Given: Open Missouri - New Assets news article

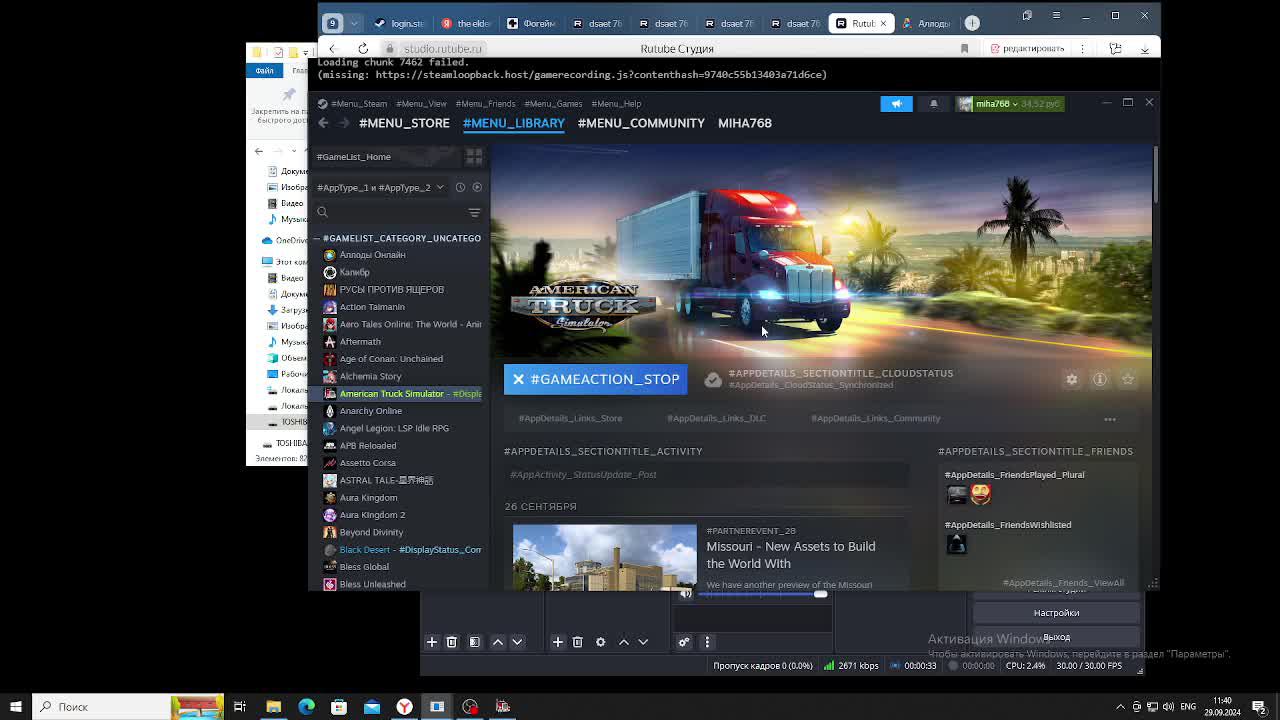Looking at the screenshot, I should (791, 555).
